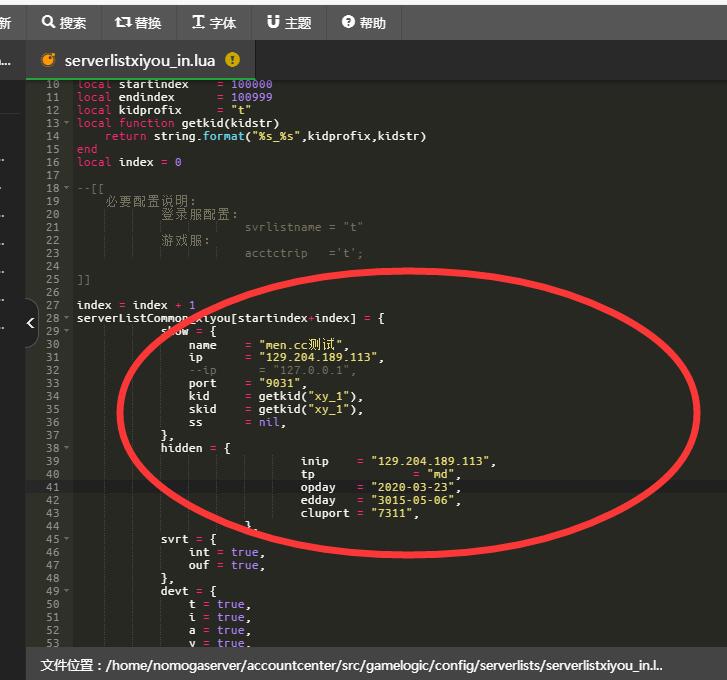Click the port value "9031"
This screenshot has width=727, height=680.
280,383
